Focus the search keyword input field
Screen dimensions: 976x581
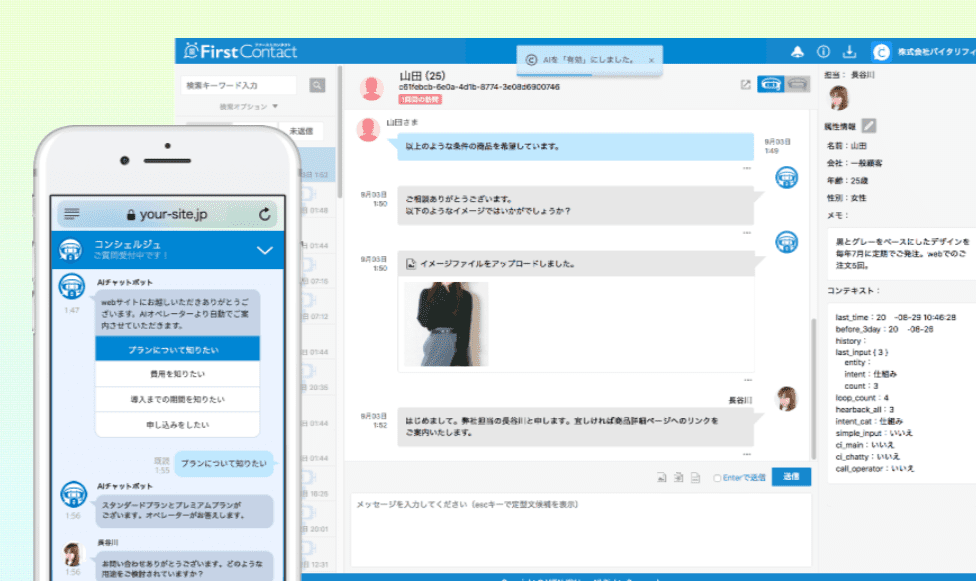point(239,85)
